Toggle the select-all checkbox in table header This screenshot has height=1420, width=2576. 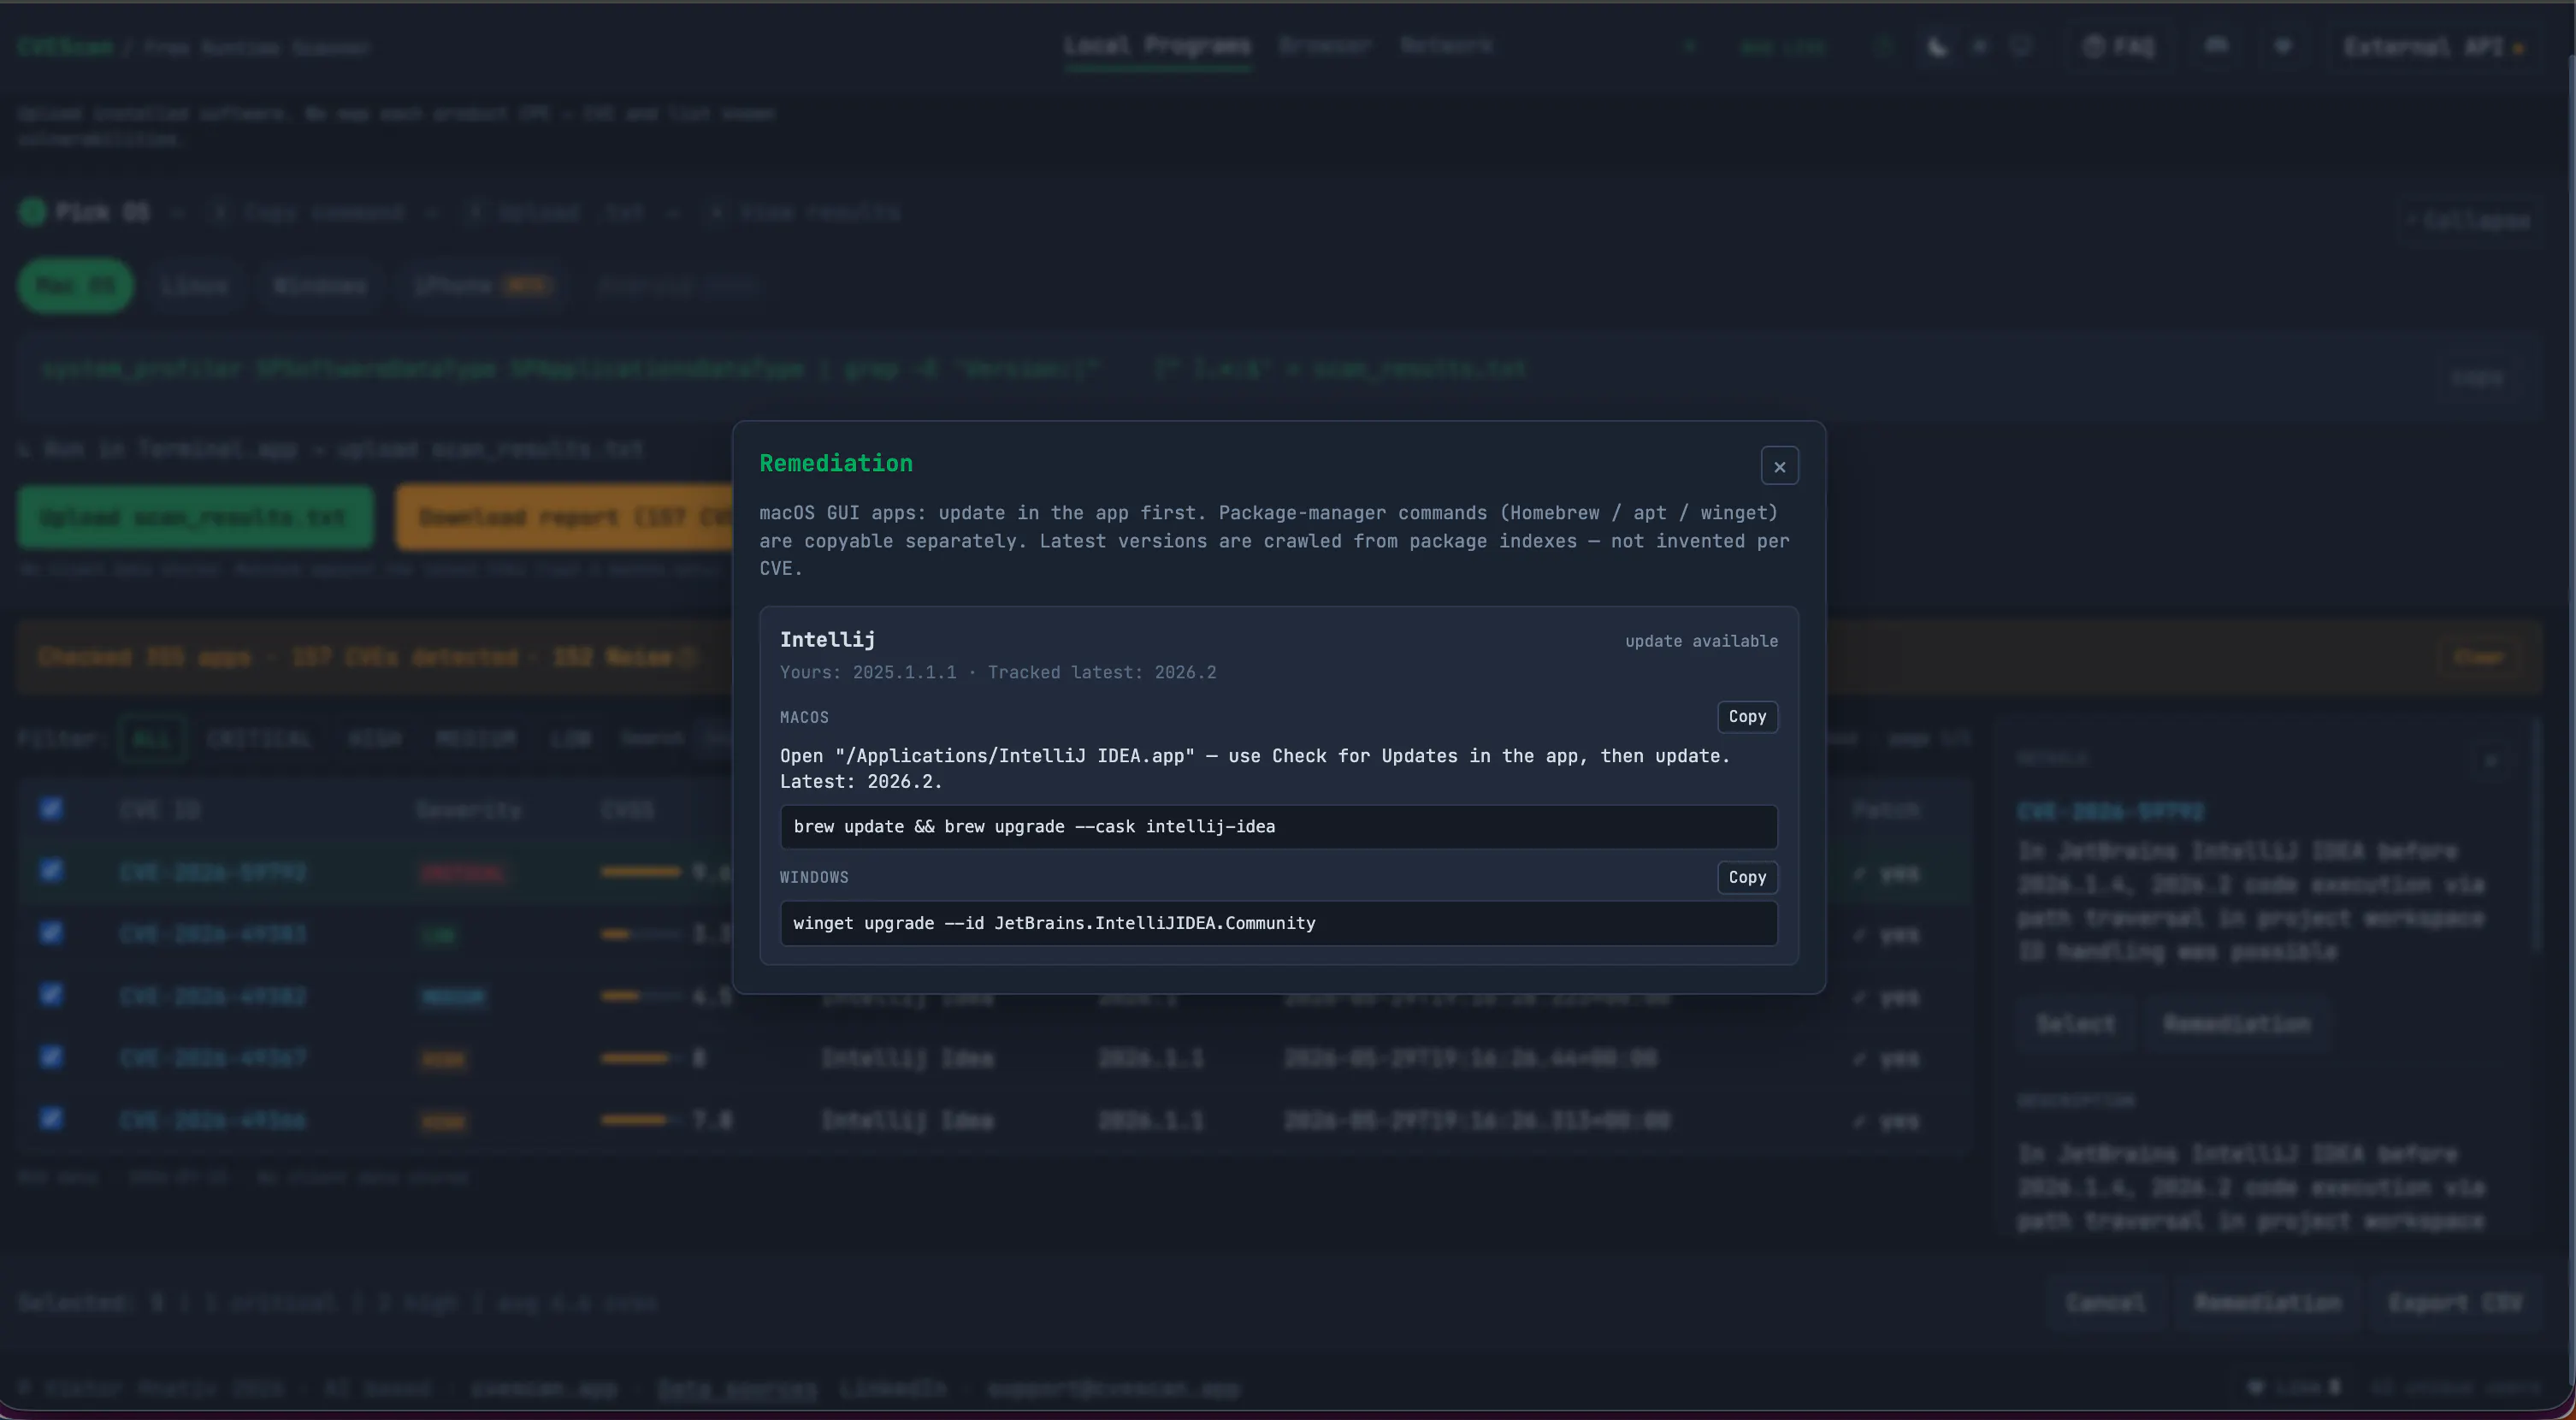51,808
